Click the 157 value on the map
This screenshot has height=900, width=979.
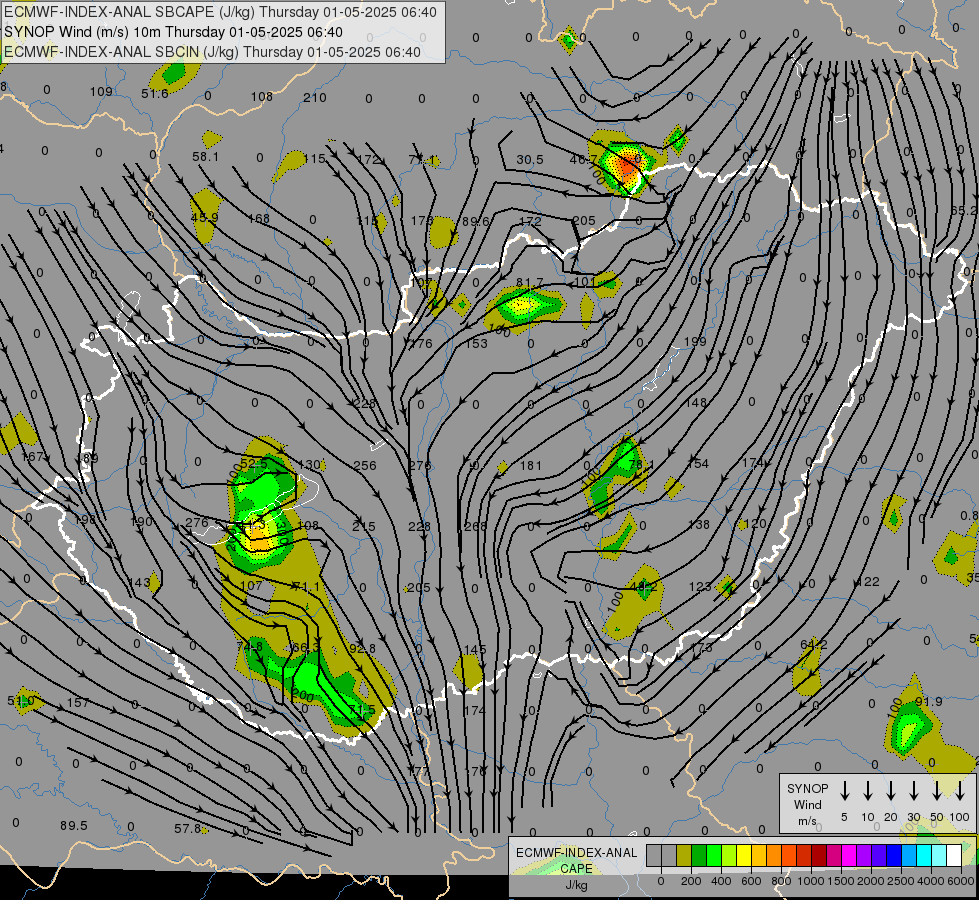pos(77,703)
